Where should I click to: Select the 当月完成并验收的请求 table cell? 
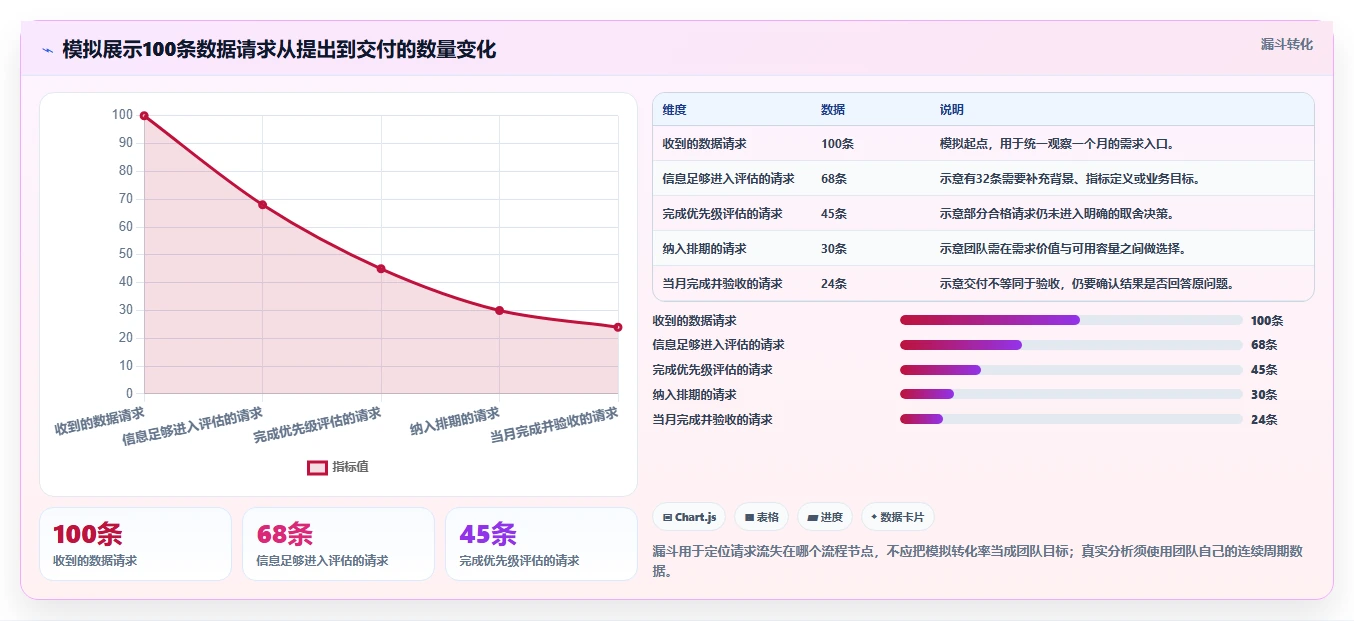coord(722,284)
